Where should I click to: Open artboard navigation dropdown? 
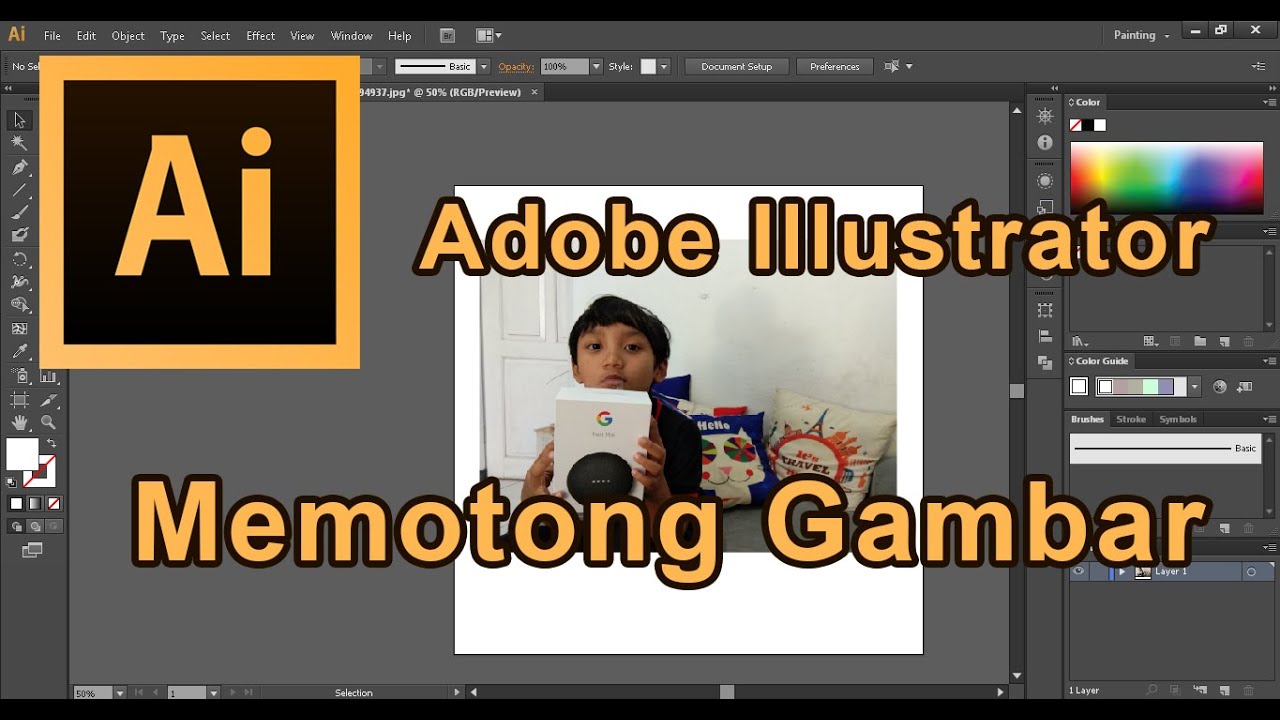[213, 692]
